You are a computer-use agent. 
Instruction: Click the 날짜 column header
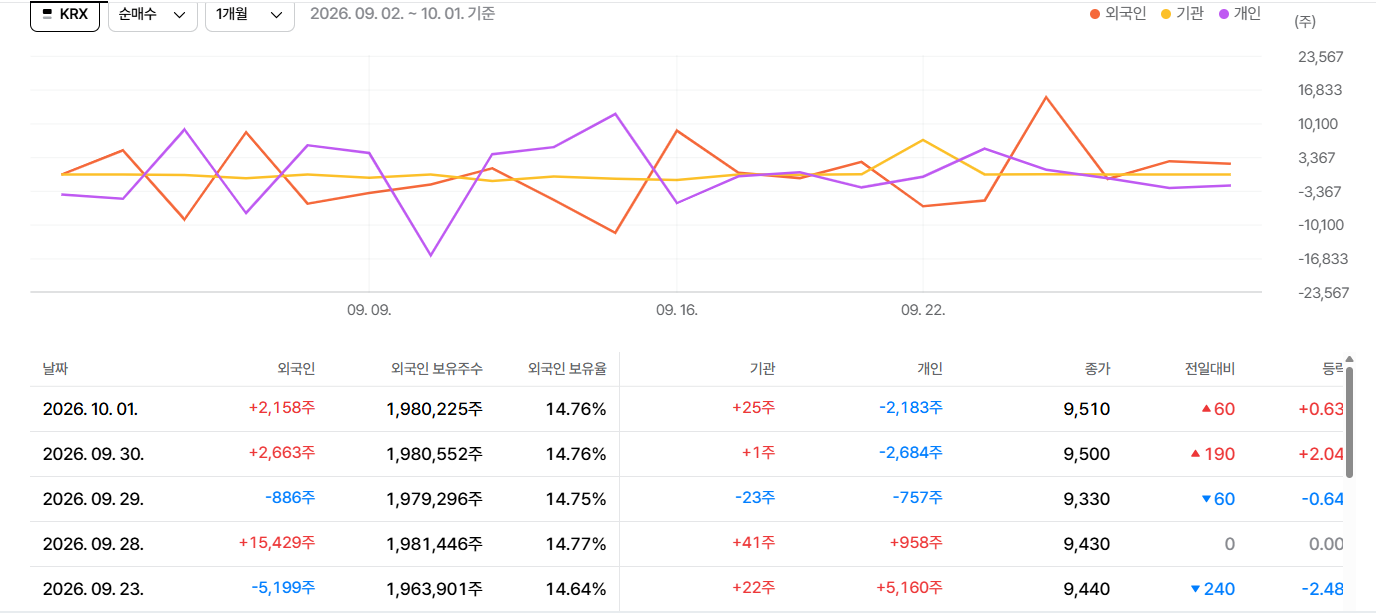tap(57, 369)
